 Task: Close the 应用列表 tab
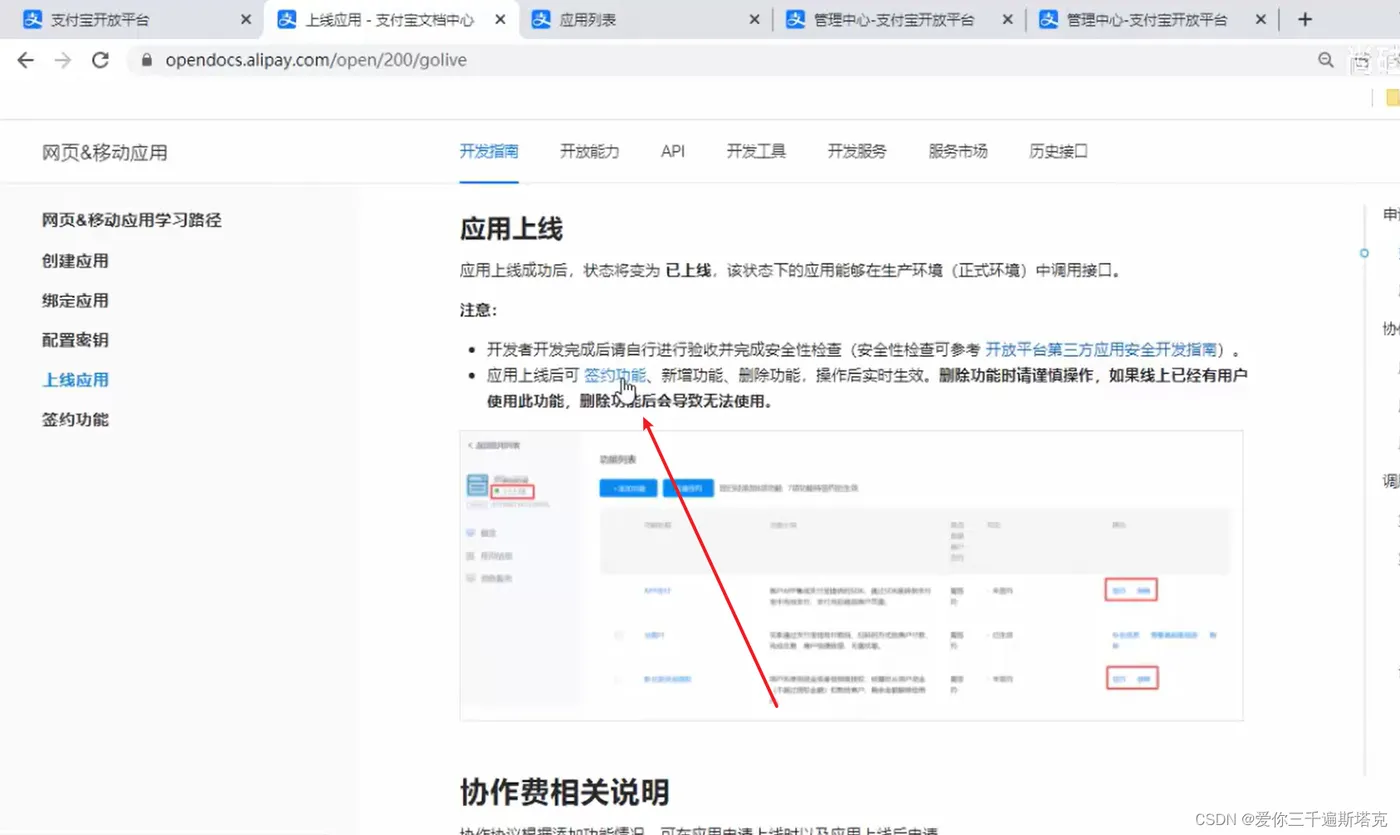pyautogui.click(x=754, y=20)
